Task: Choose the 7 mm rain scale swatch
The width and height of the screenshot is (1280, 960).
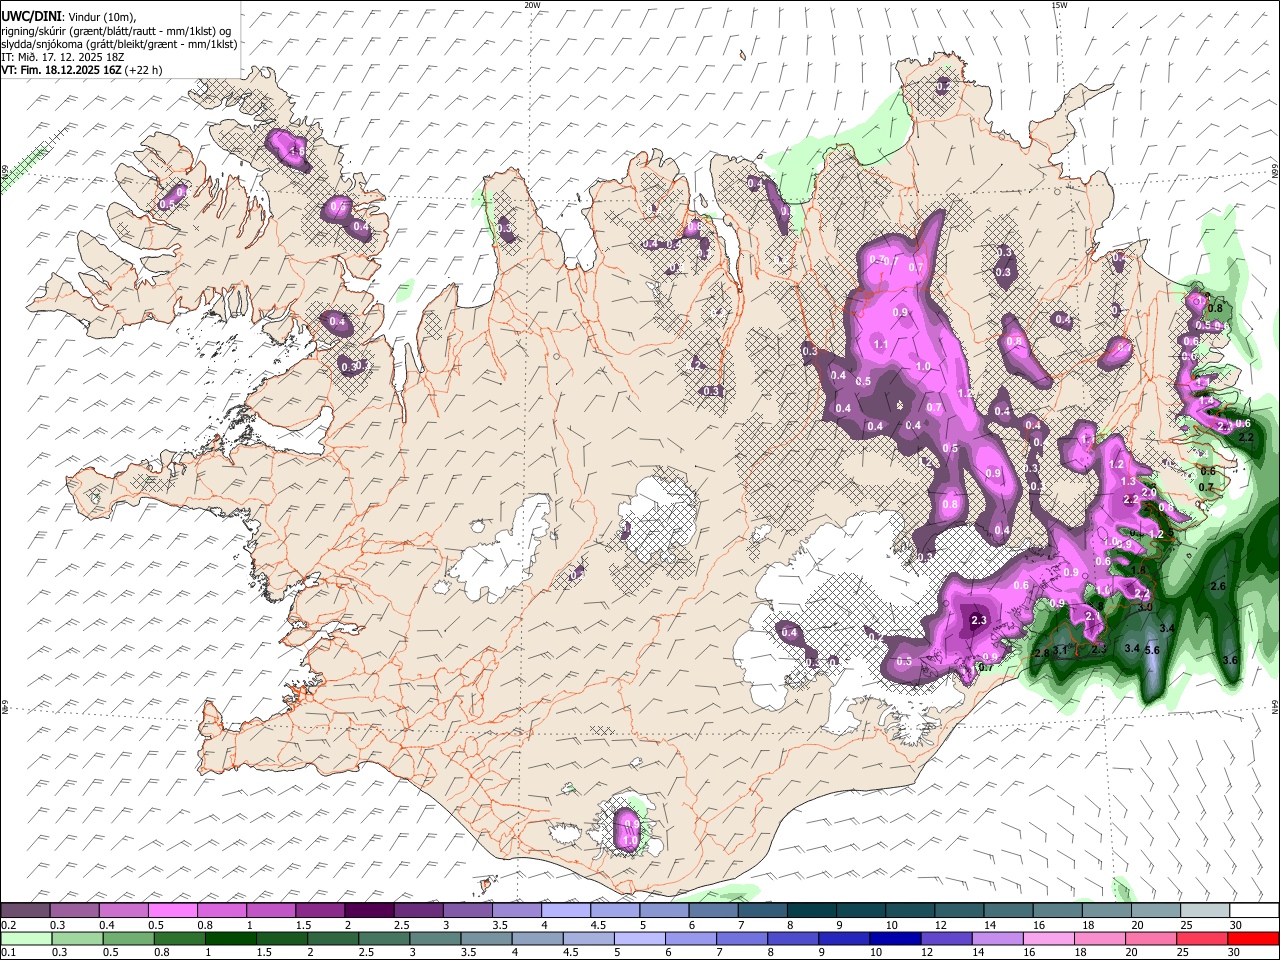Action: [740, 938]
